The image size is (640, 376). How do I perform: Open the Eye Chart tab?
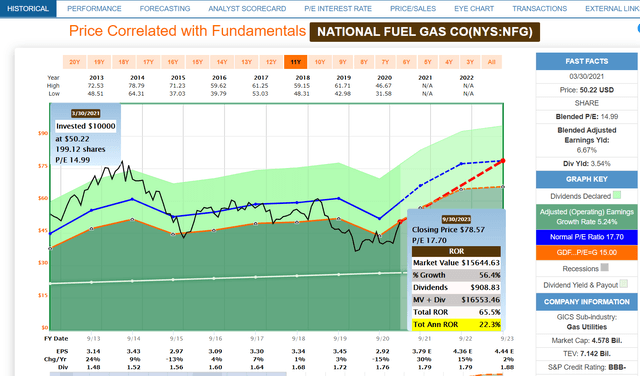click(x=474, y=9)
